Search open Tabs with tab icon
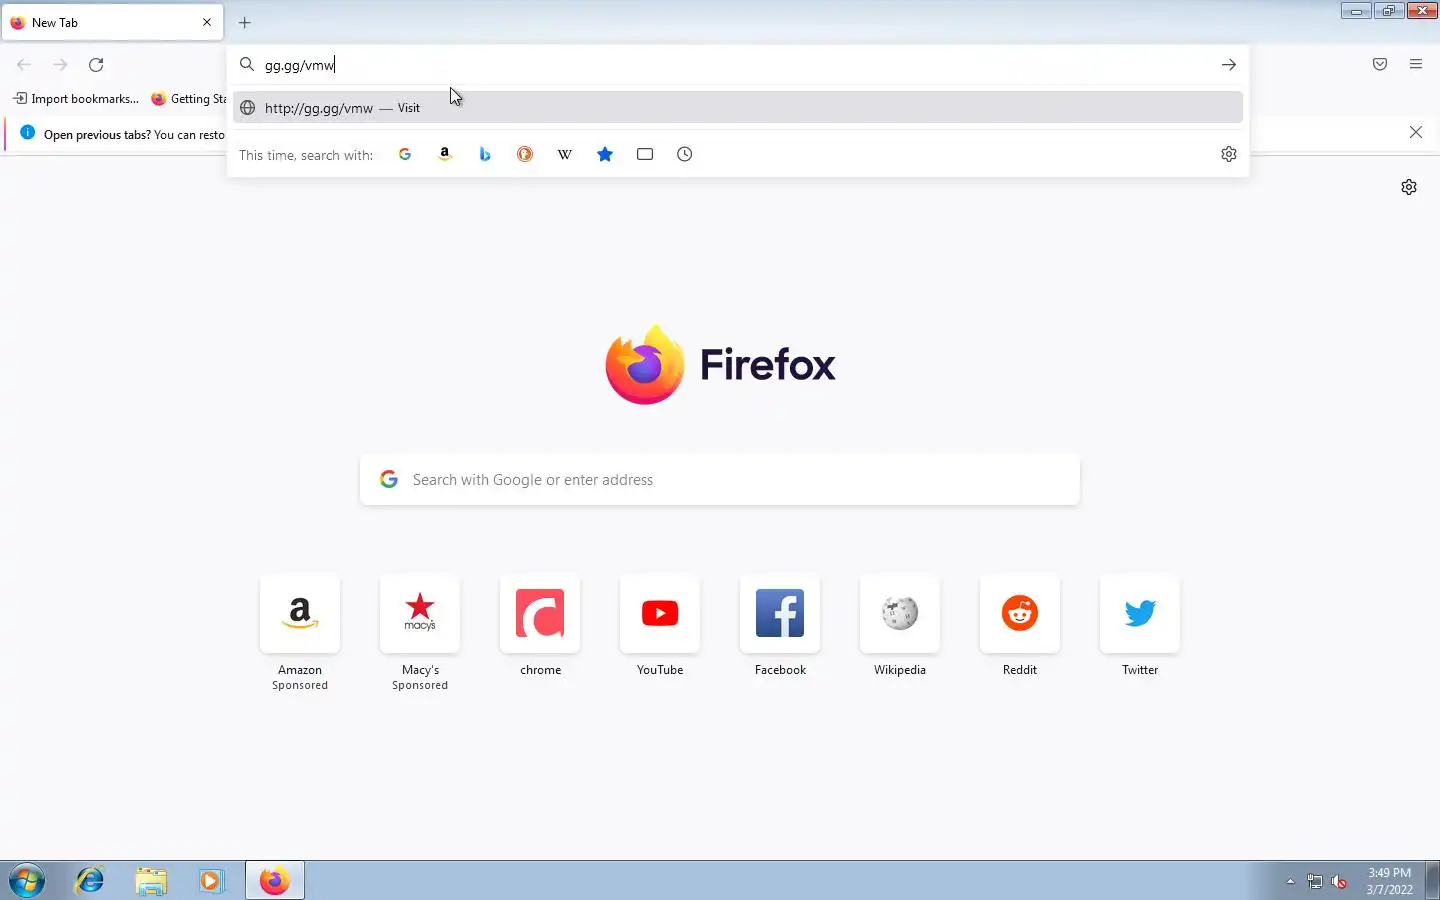Screen dimensions: 1440x900 645,154
